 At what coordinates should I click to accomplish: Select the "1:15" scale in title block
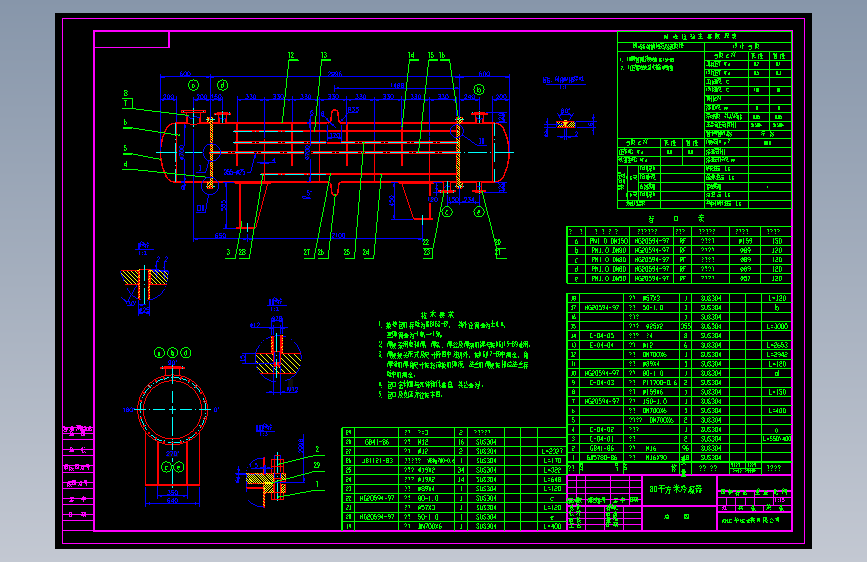[x=779, y=500]
